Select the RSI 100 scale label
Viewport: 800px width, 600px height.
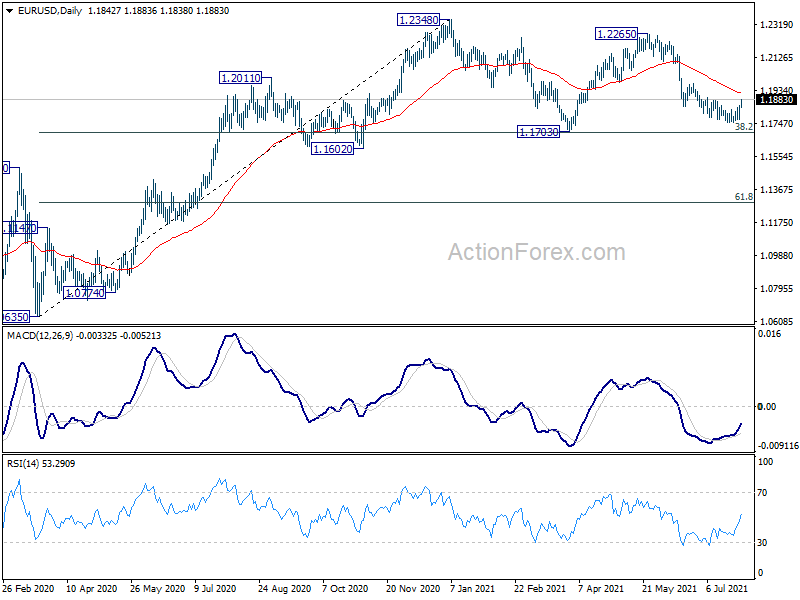click(x=765, y=462)
